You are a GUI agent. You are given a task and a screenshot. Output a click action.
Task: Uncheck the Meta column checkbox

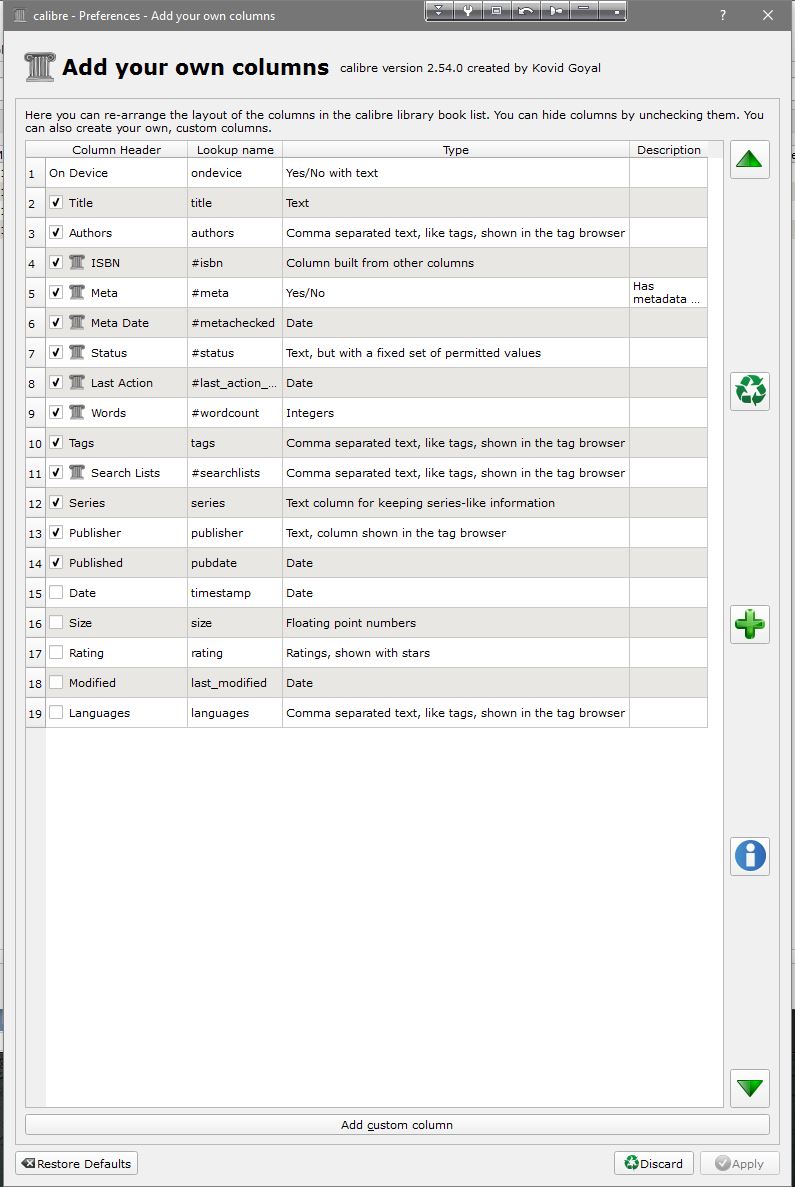click(56, 292)
